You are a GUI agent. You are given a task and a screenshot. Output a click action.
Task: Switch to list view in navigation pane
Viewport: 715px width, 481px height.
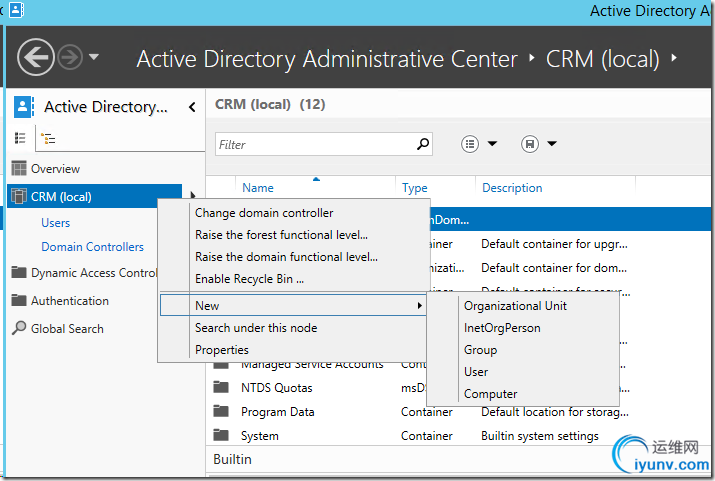pos(19,138)
